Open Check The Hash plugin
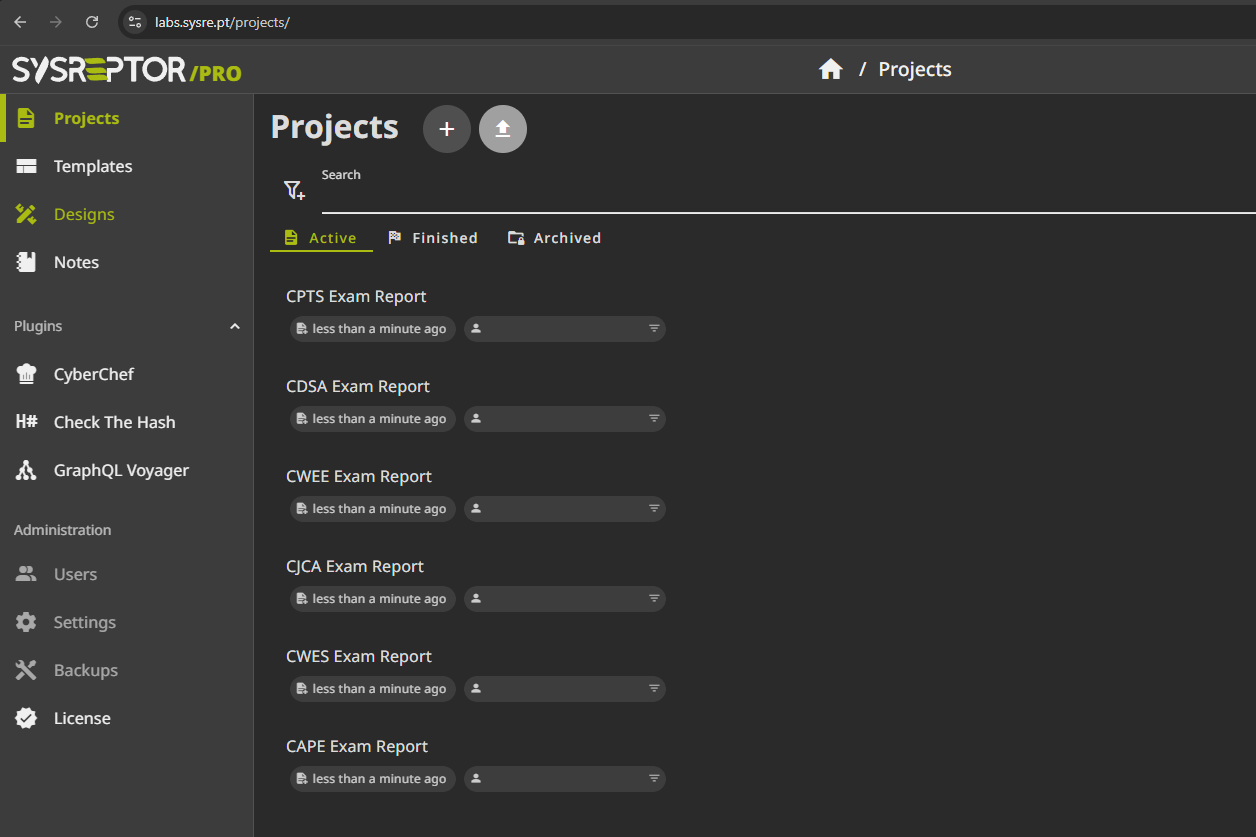Image resolution: width=1256 pixels, height=837 pixels. (114, 422)
